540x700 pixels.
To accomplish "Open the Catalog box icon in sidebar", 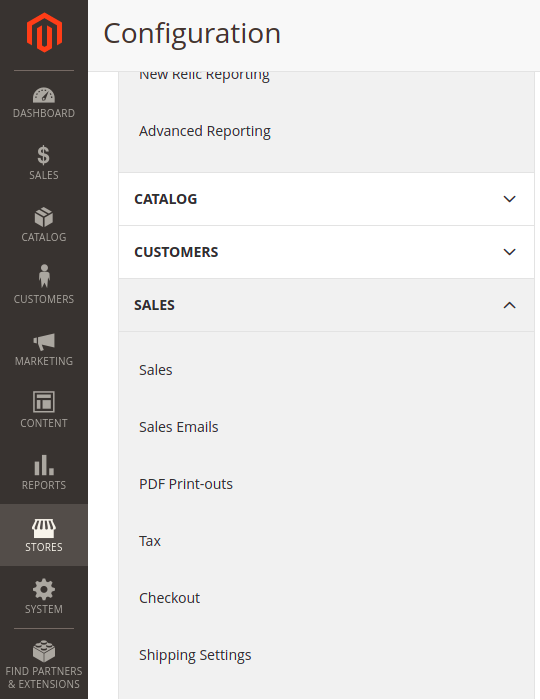I will pyautogui.click(x=44, y=217).
